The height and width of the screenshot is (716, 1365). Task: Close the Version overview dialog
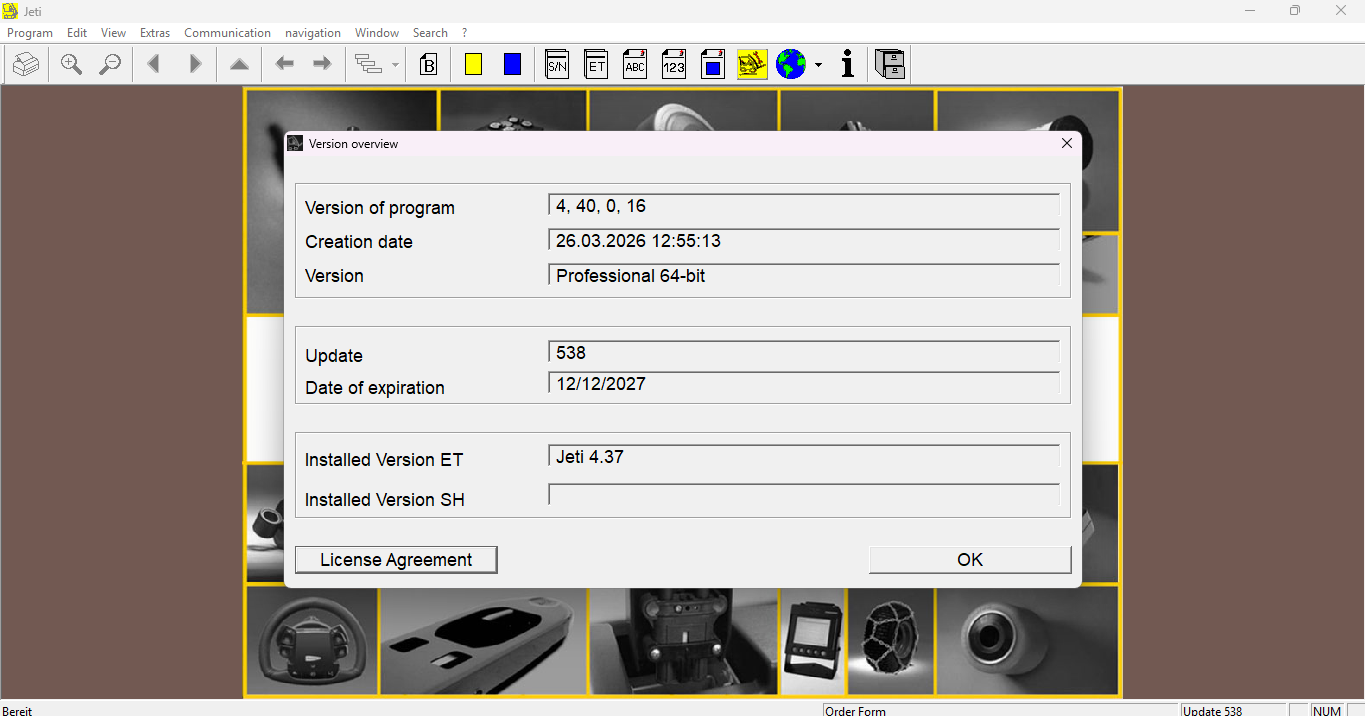point(1066,143)
